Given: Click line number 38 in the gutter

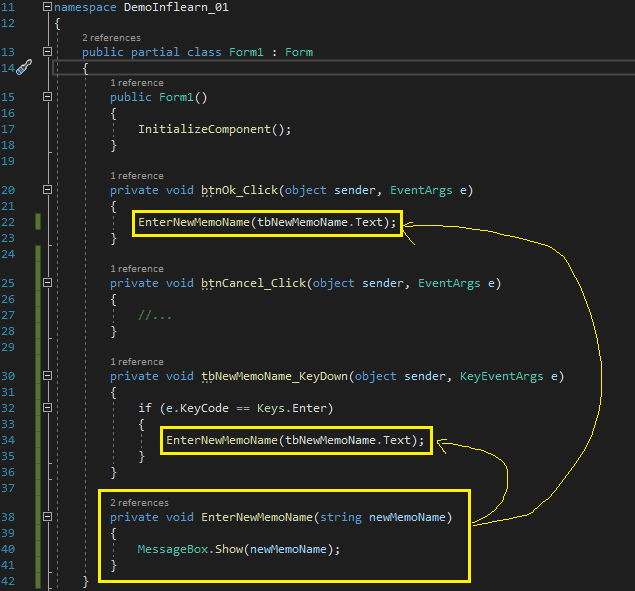Looking at the screenshot, I should [8, 517].
